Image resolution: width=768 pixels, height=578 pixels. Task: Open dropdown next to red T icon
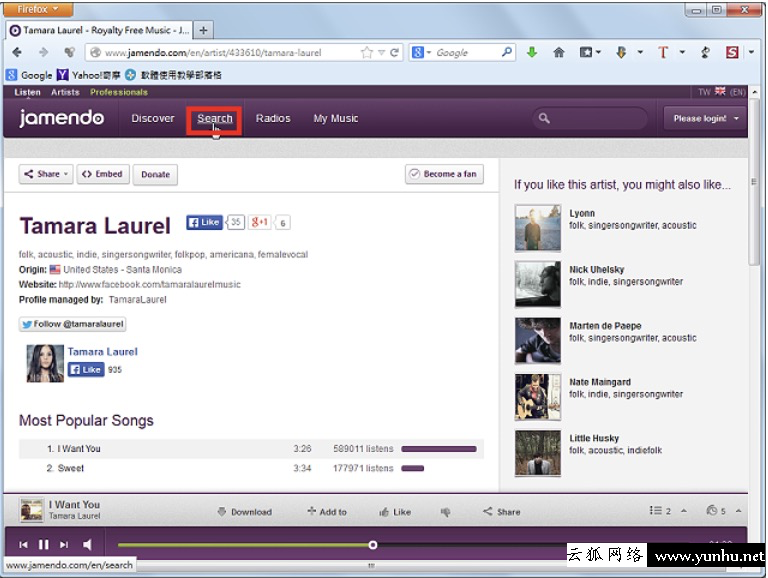[x=682, y=52]
